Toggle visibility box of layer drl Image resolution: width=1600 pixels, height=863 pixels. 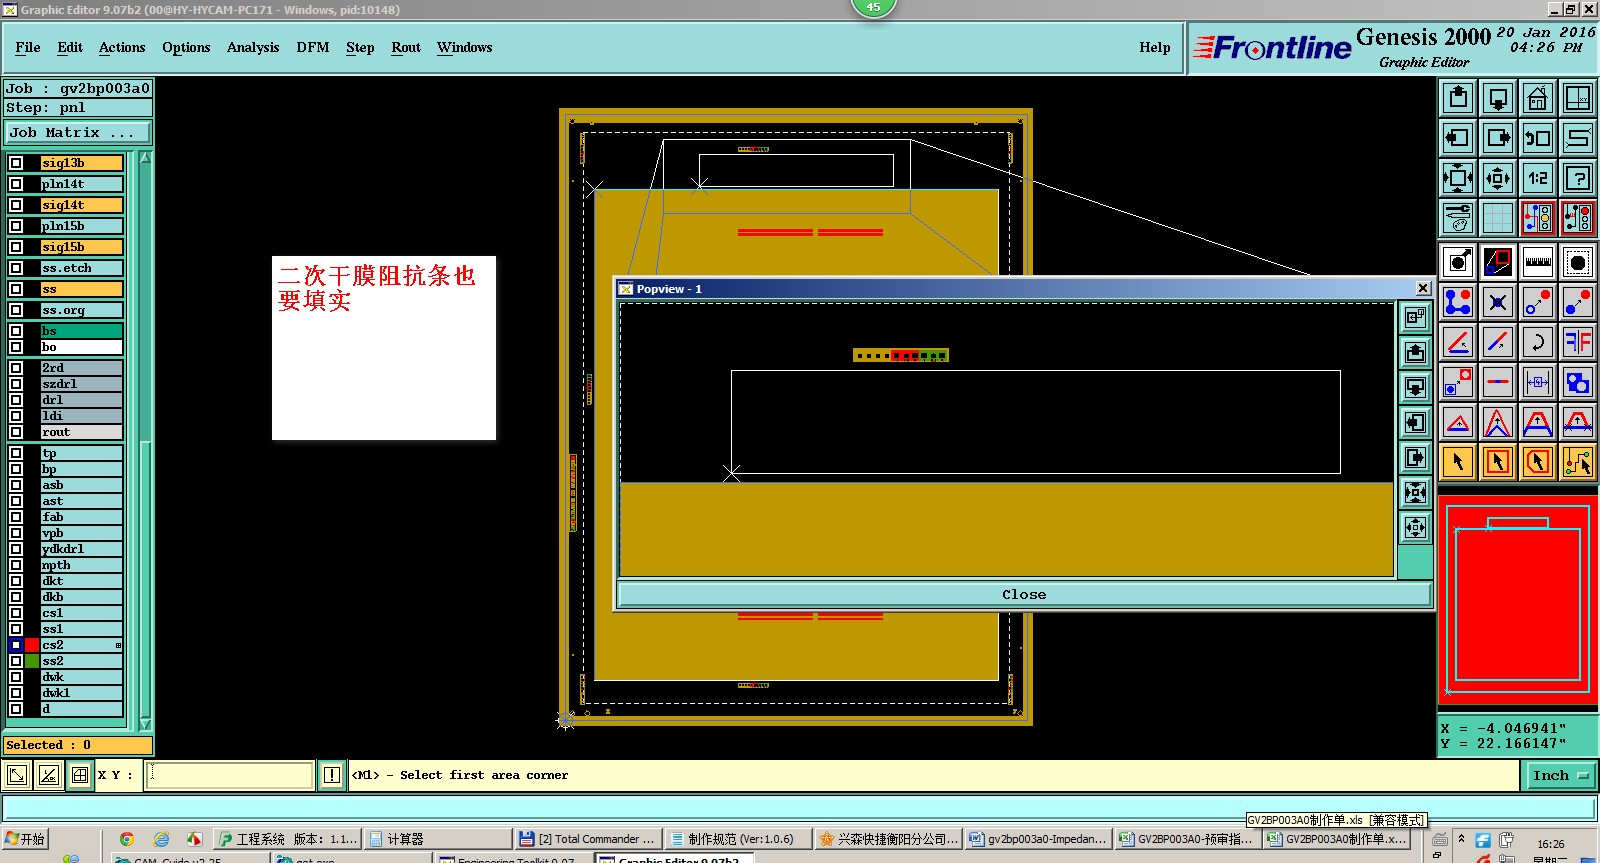click(x=16, y=400)
